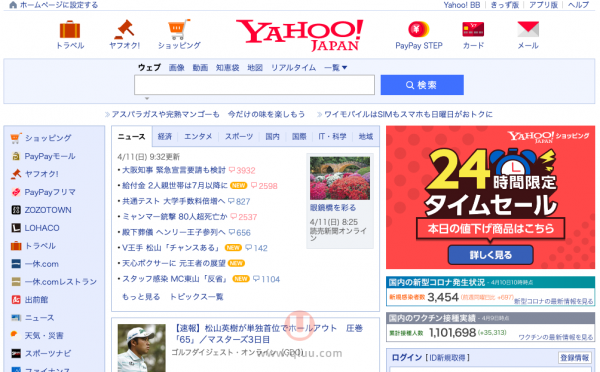Open the Shopping cart icon in header
600x372 pixels.
(x=179, y=29)
